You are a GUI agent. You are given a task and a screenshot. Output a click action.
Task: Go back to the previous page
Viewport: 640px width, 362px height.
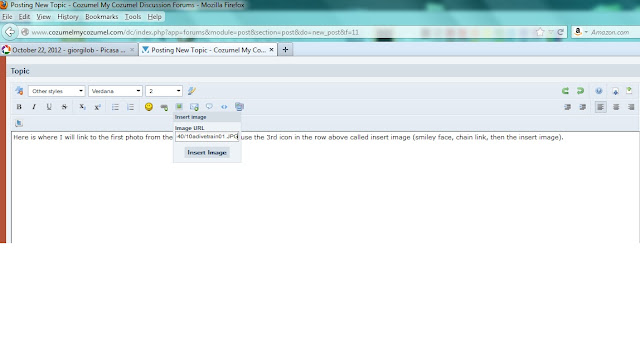10,32
